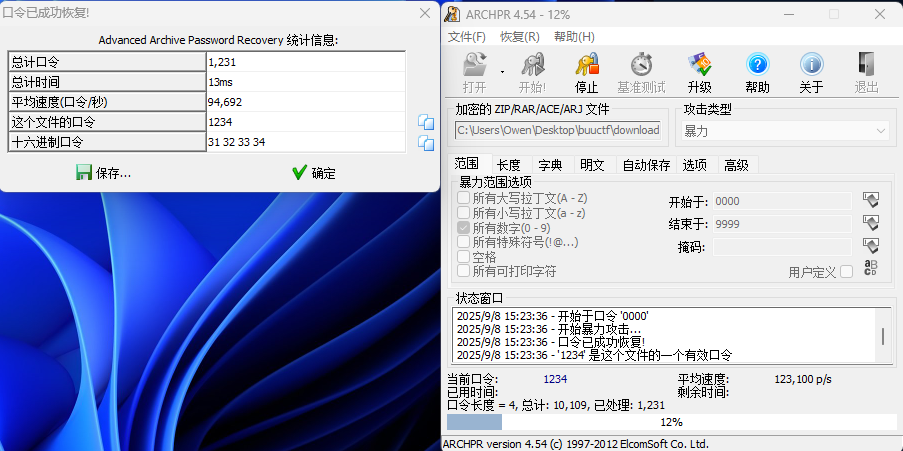Click icon beside 掩码 field
The image size is (903, 451).
click(870, 246)
